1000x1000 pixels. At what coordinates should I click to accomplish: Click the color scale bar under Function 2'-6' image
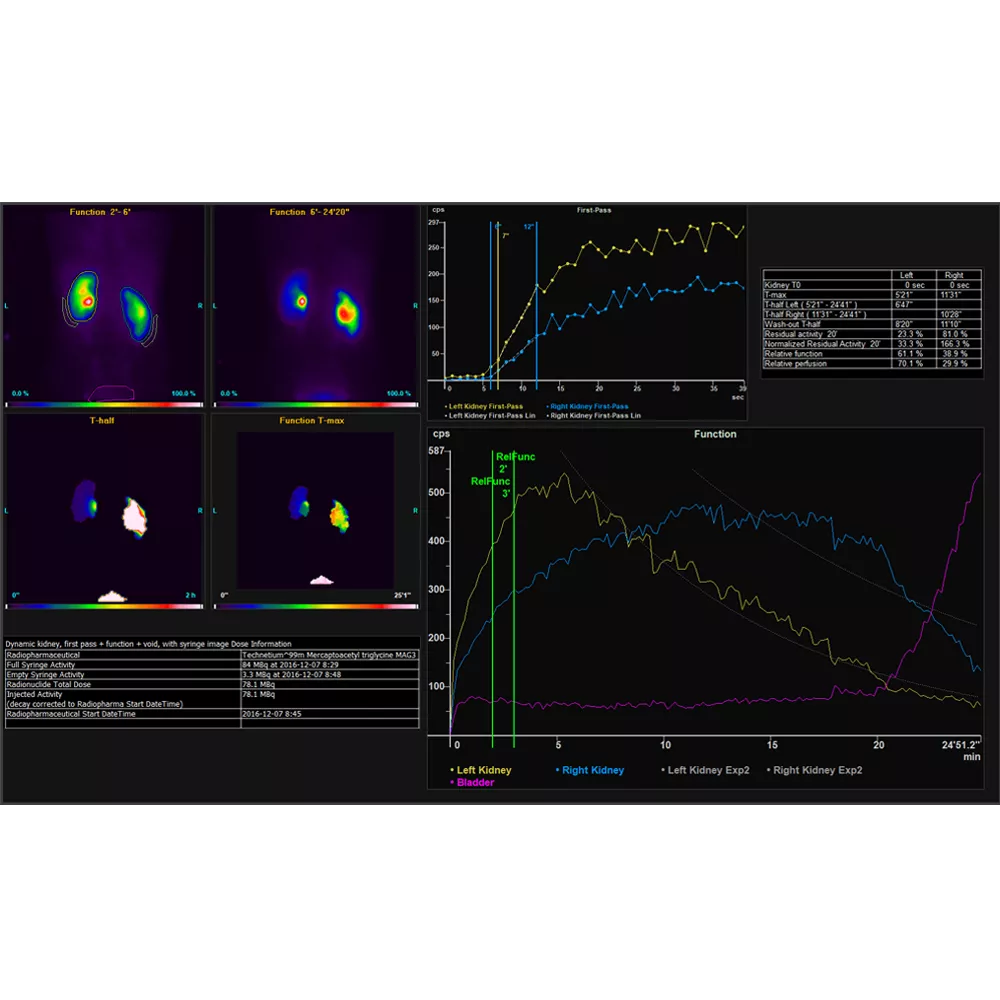point(104,404)
